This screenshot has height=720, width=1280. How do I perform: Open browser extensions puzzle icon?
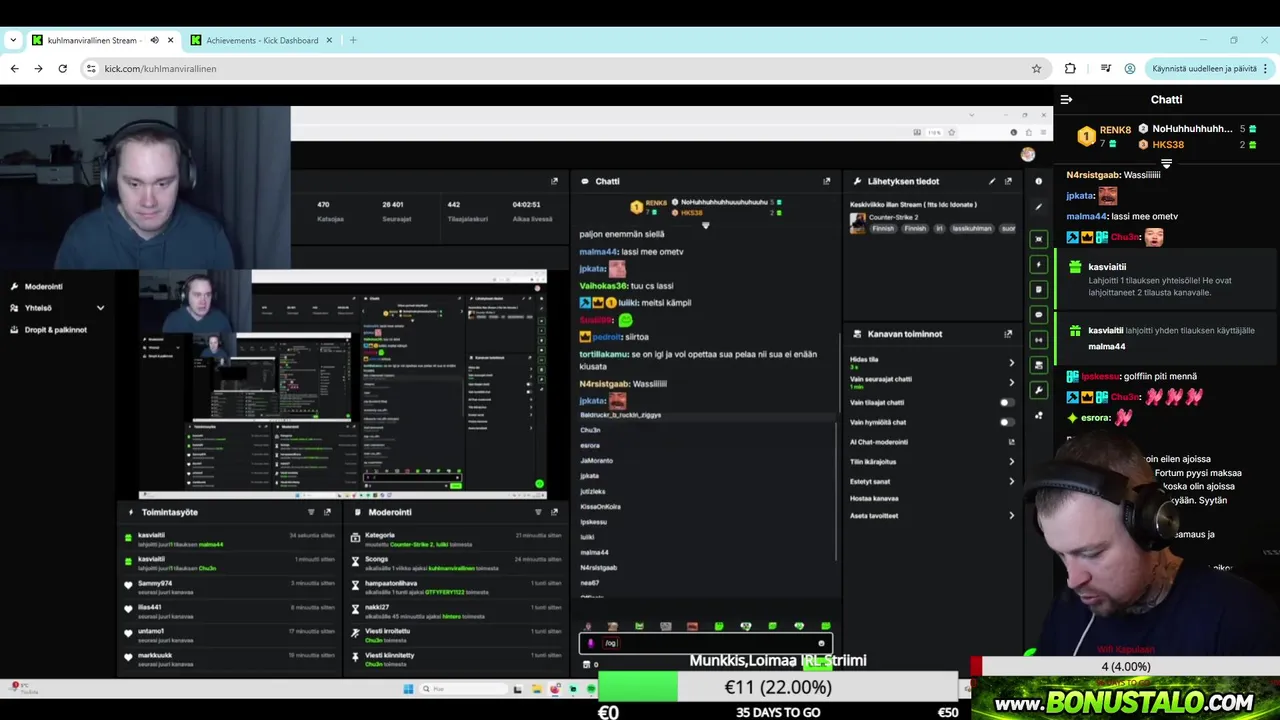point(1070,68)
